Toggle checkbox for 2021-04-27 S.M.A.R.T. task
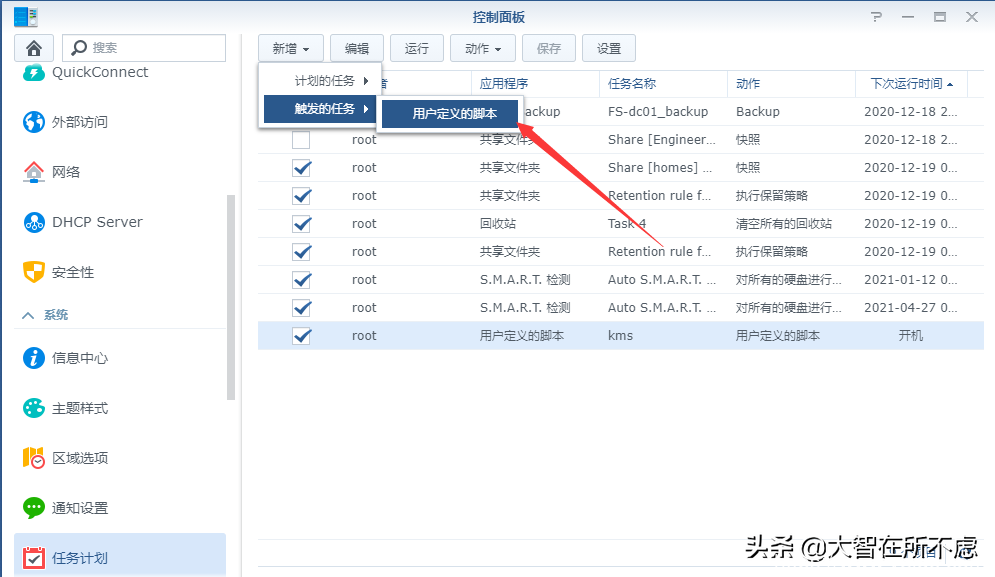The image size is (995, 577). coord(301,308)
